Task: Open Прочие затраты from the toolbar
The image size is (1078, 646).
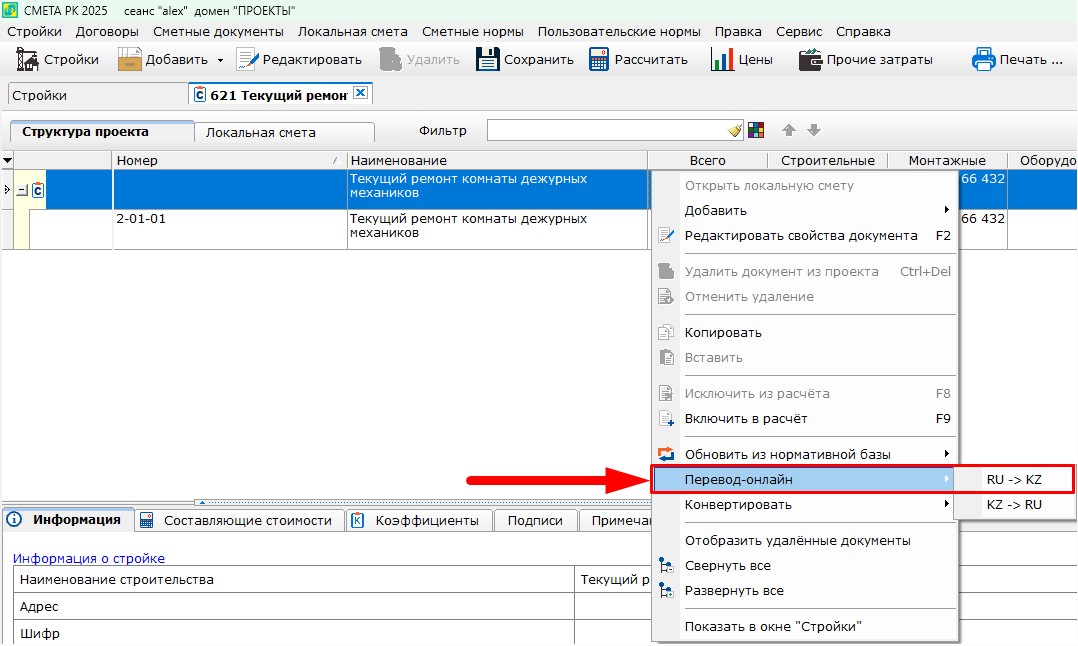Action: [x=810, y=60]
